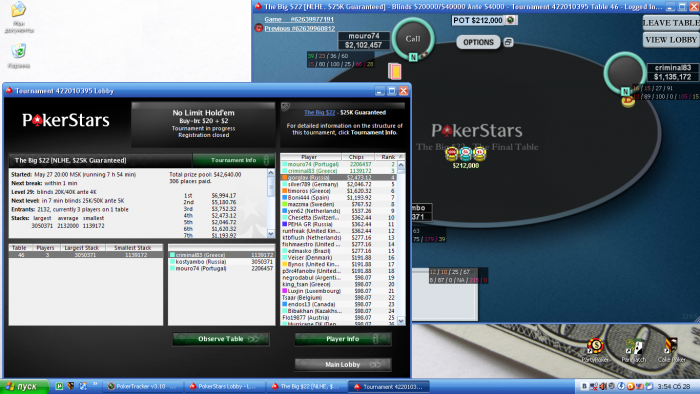700x394 pixels.
Task: Switch to the PokerStars Lobby taskbar window
Action: tap(225, 386)
